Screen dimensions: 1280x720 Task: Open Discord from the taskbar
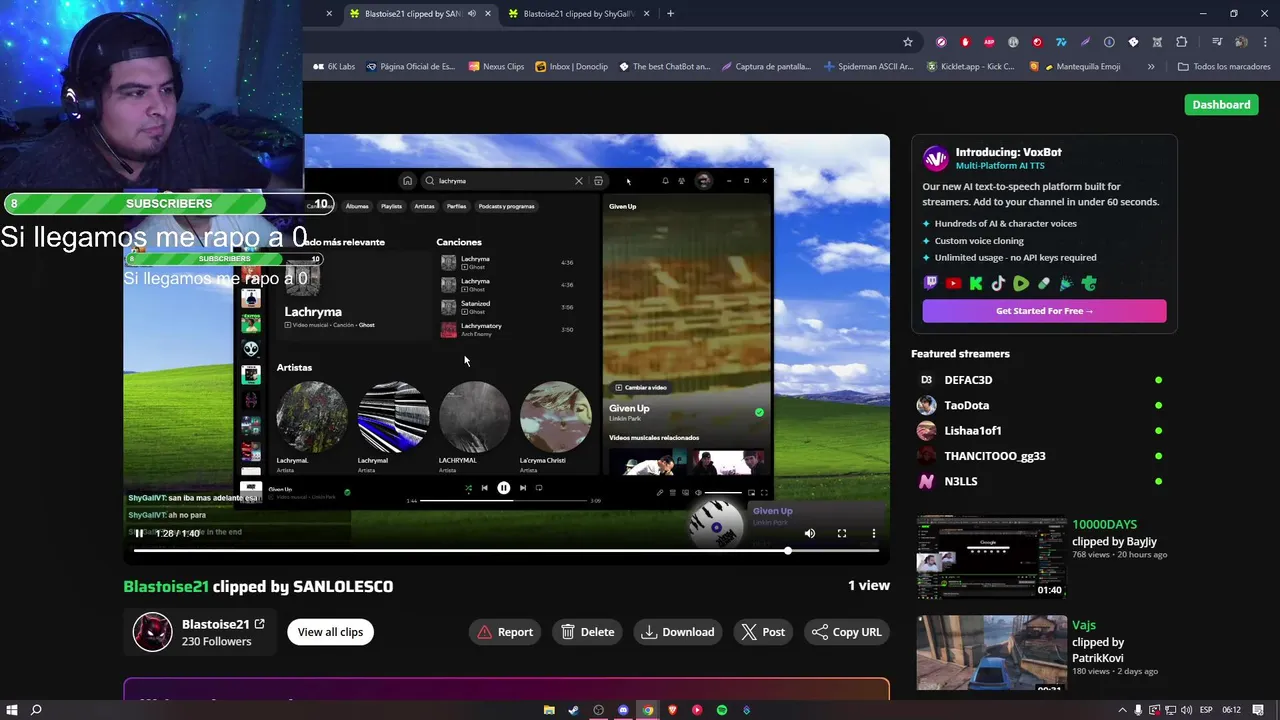[x=623, y=710]
